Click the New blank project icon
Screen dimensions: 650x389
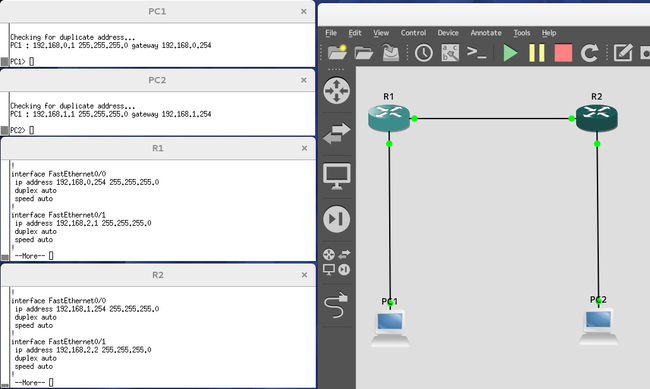[x=337, y=53]
